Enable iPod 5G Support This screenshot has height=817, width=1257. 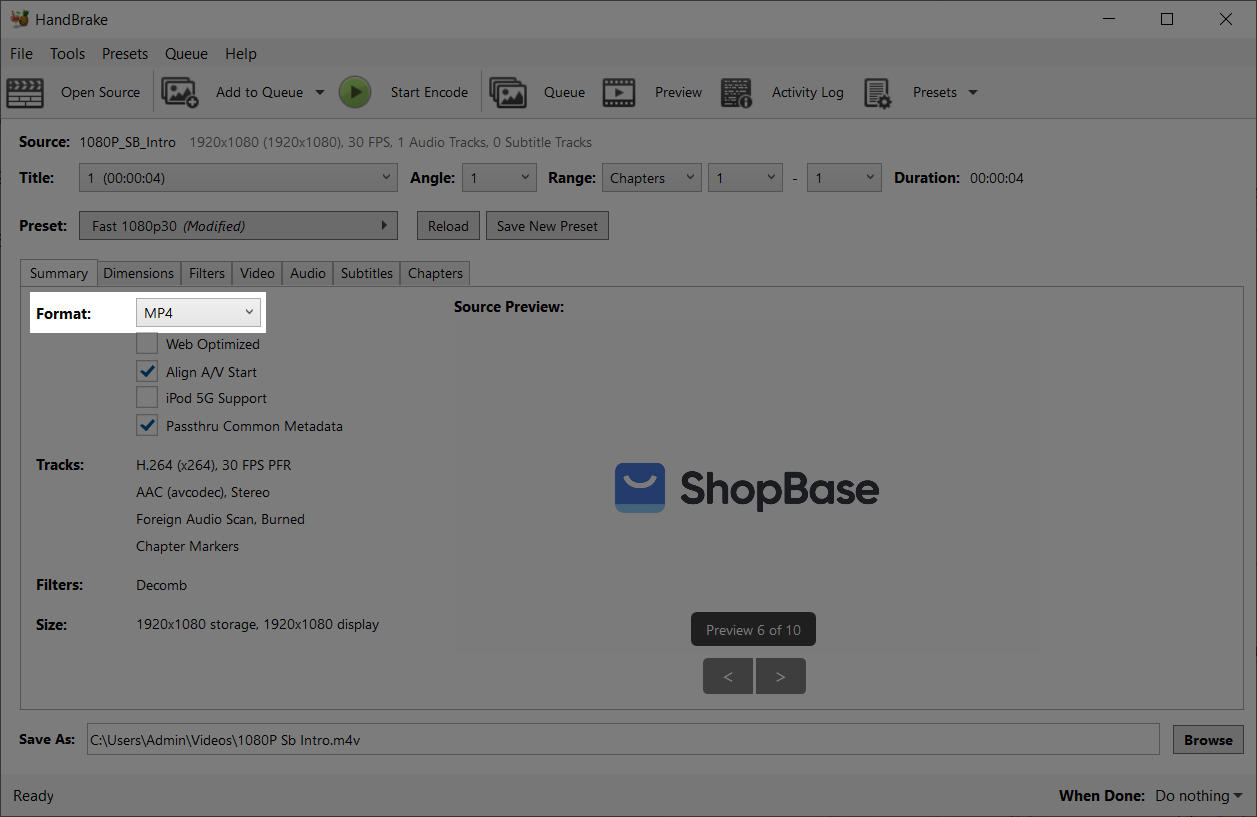(147, 398)
